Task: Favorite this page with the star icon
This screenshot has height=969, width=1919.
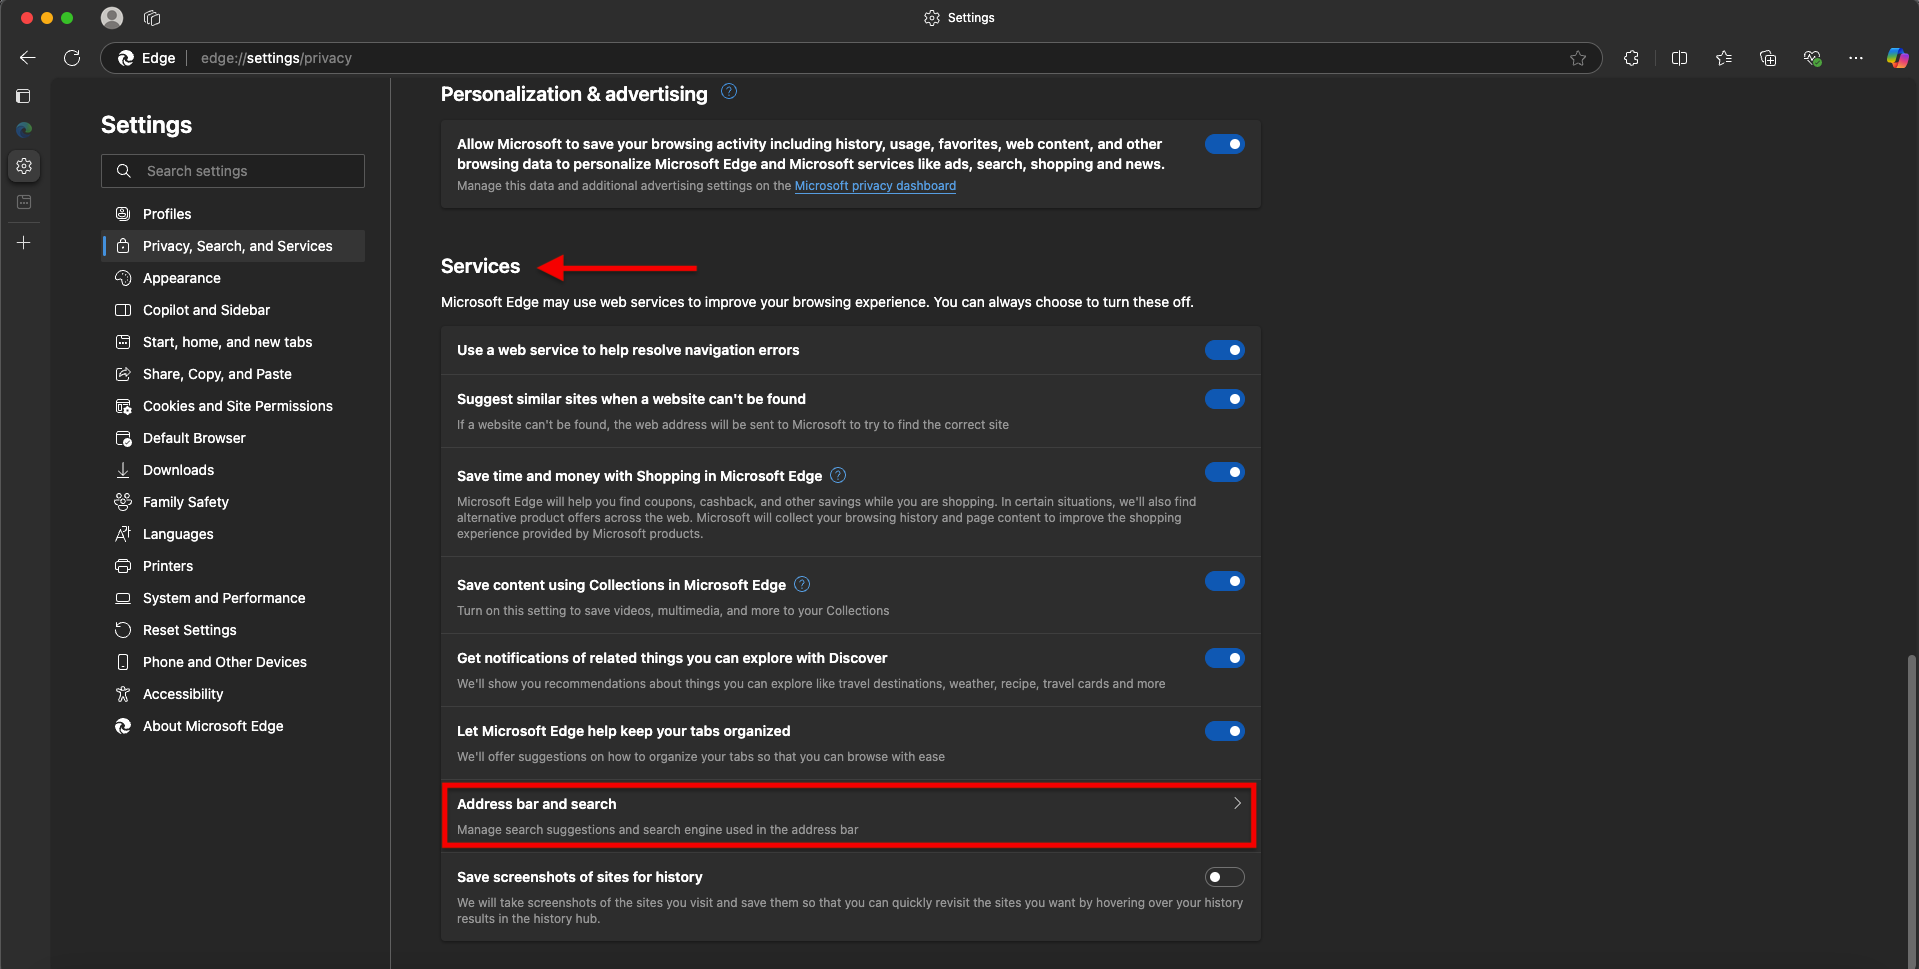Action: pos(1578,58)
